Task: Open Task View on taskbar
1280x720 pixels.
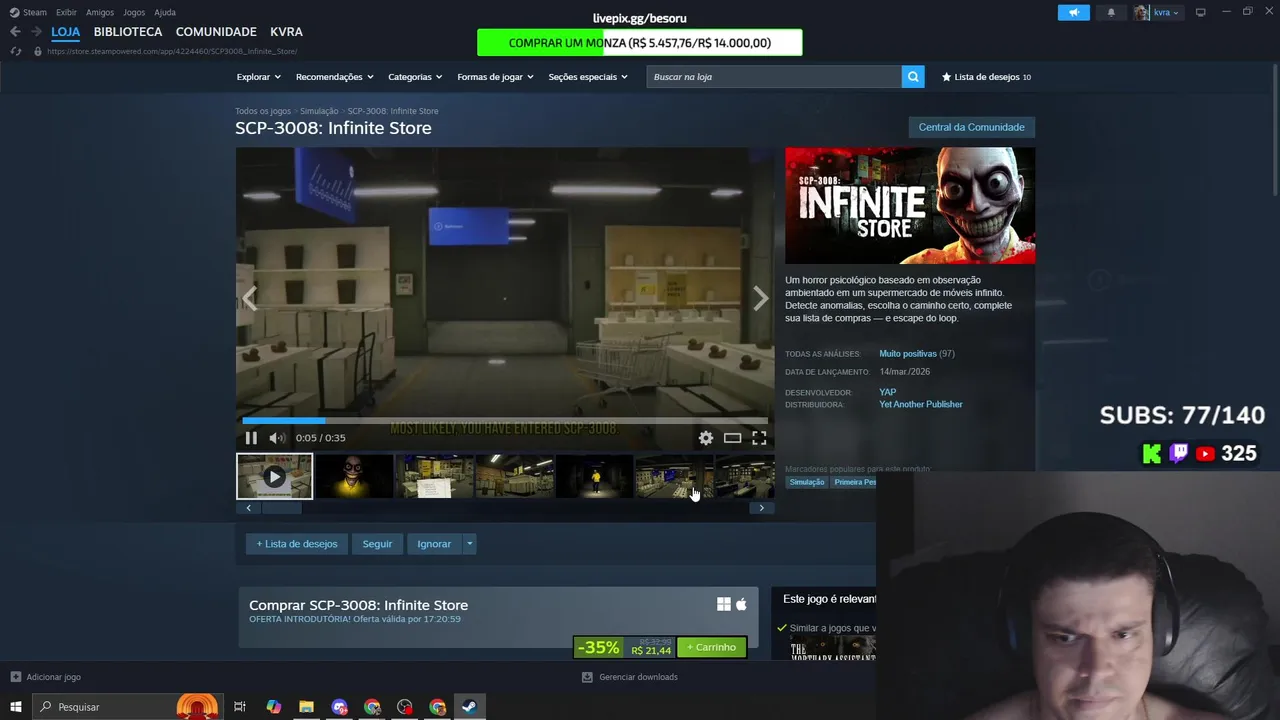Action: pos(240,707)
